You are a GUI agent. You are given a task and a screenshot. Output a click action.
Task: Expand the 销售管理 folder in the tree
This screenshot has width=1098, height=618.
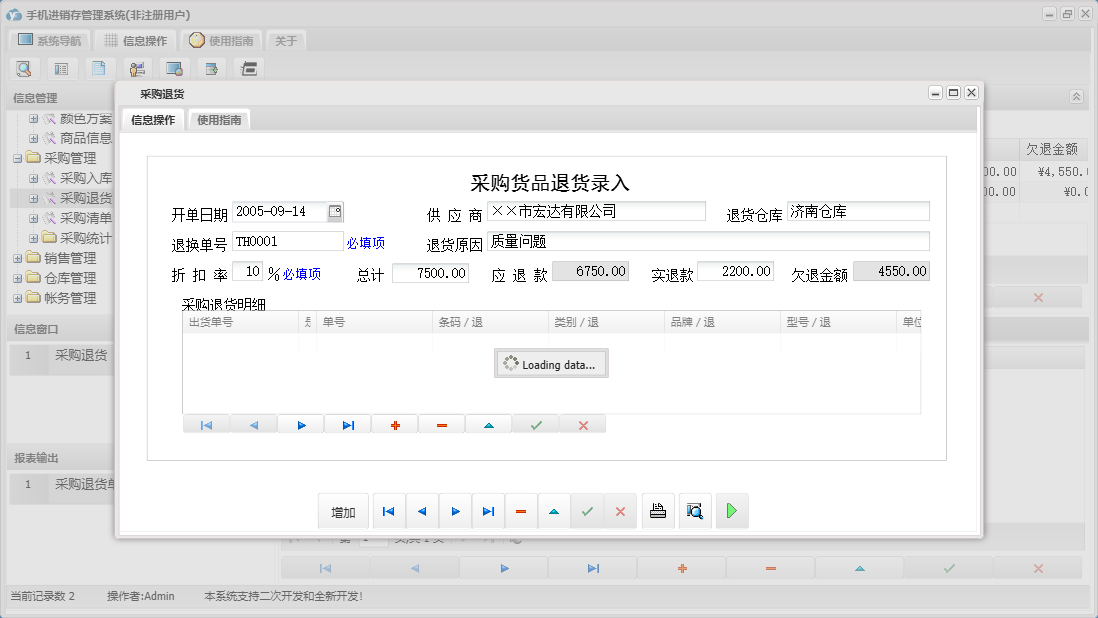(x=19, y=257)
